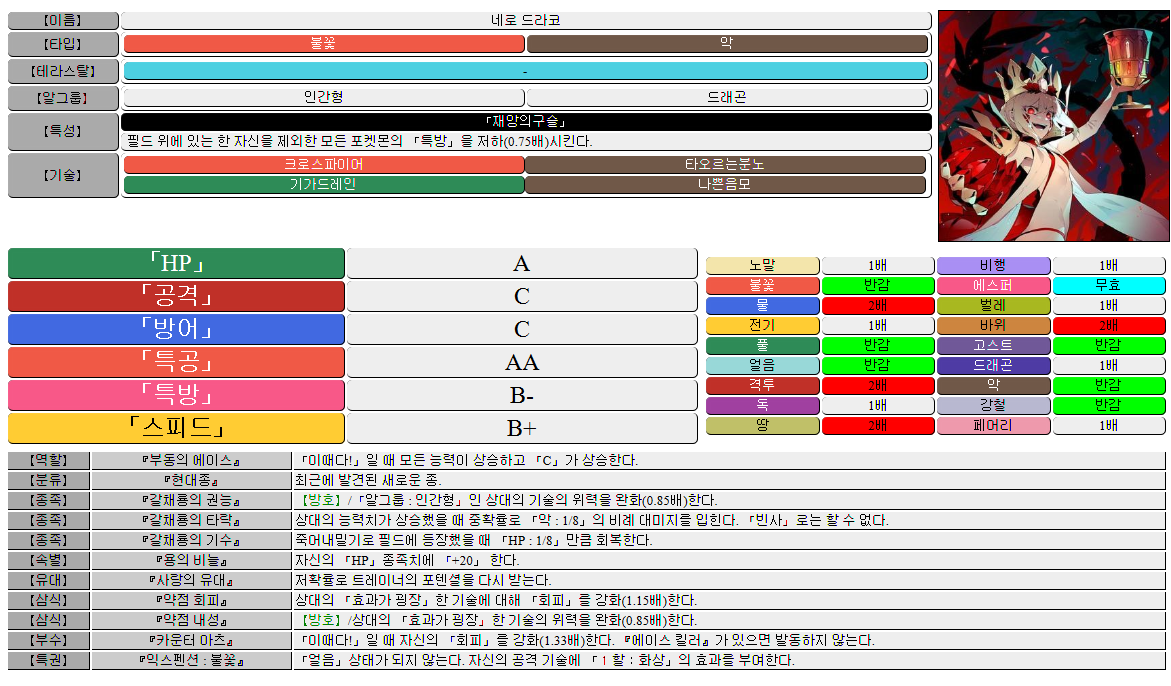Click the red 2배 cell beside 바위
Viewport: 1171px width, 686px height.
[1109, 325]
